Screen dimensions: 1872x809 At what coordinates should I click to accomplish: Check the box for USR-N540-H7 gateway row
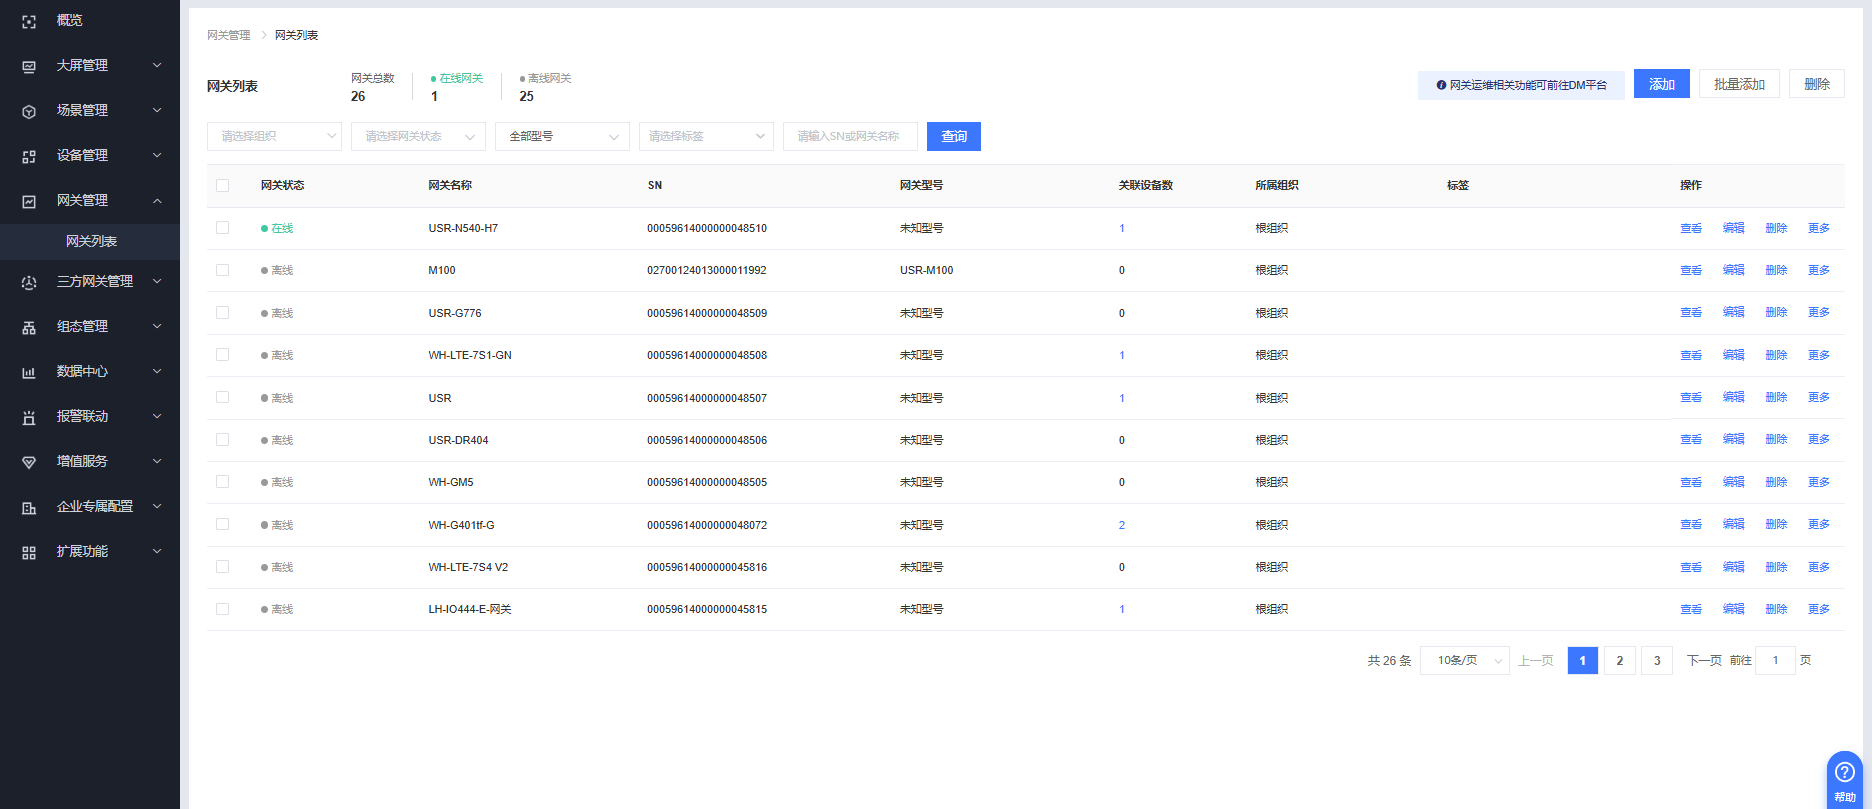point(222,228)
